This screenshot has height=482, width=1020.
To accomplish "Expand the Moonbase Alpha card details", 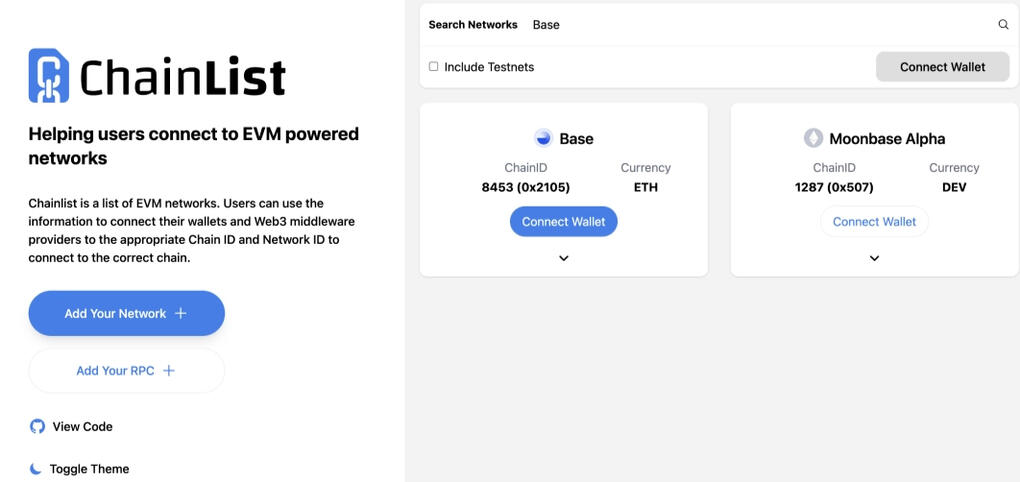I will coord(874,258).
